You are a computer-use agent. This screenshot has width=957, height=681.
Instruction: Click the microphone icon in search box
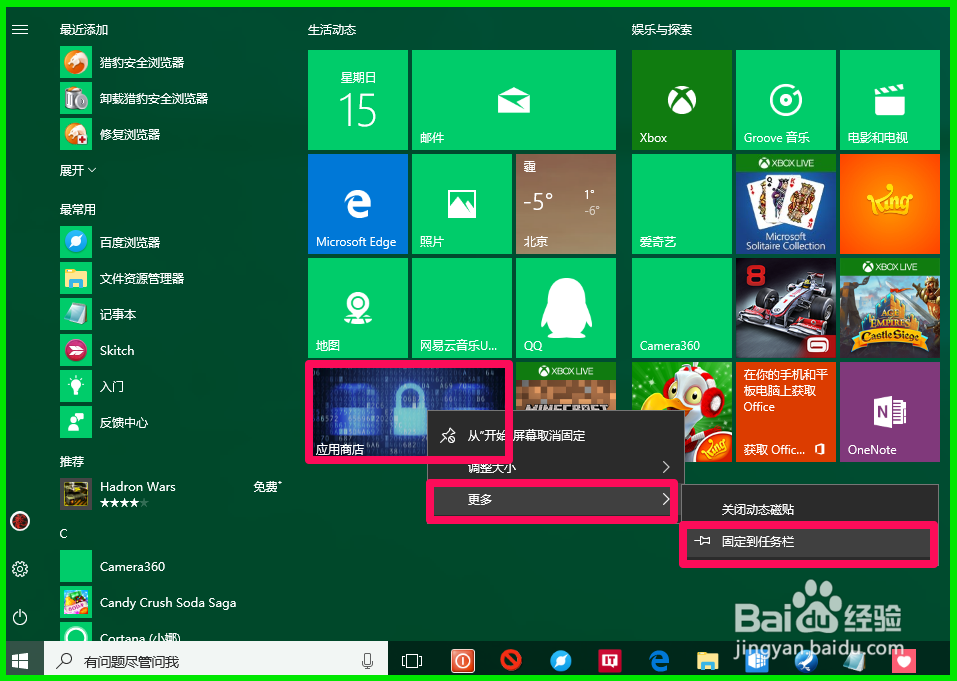367,661
